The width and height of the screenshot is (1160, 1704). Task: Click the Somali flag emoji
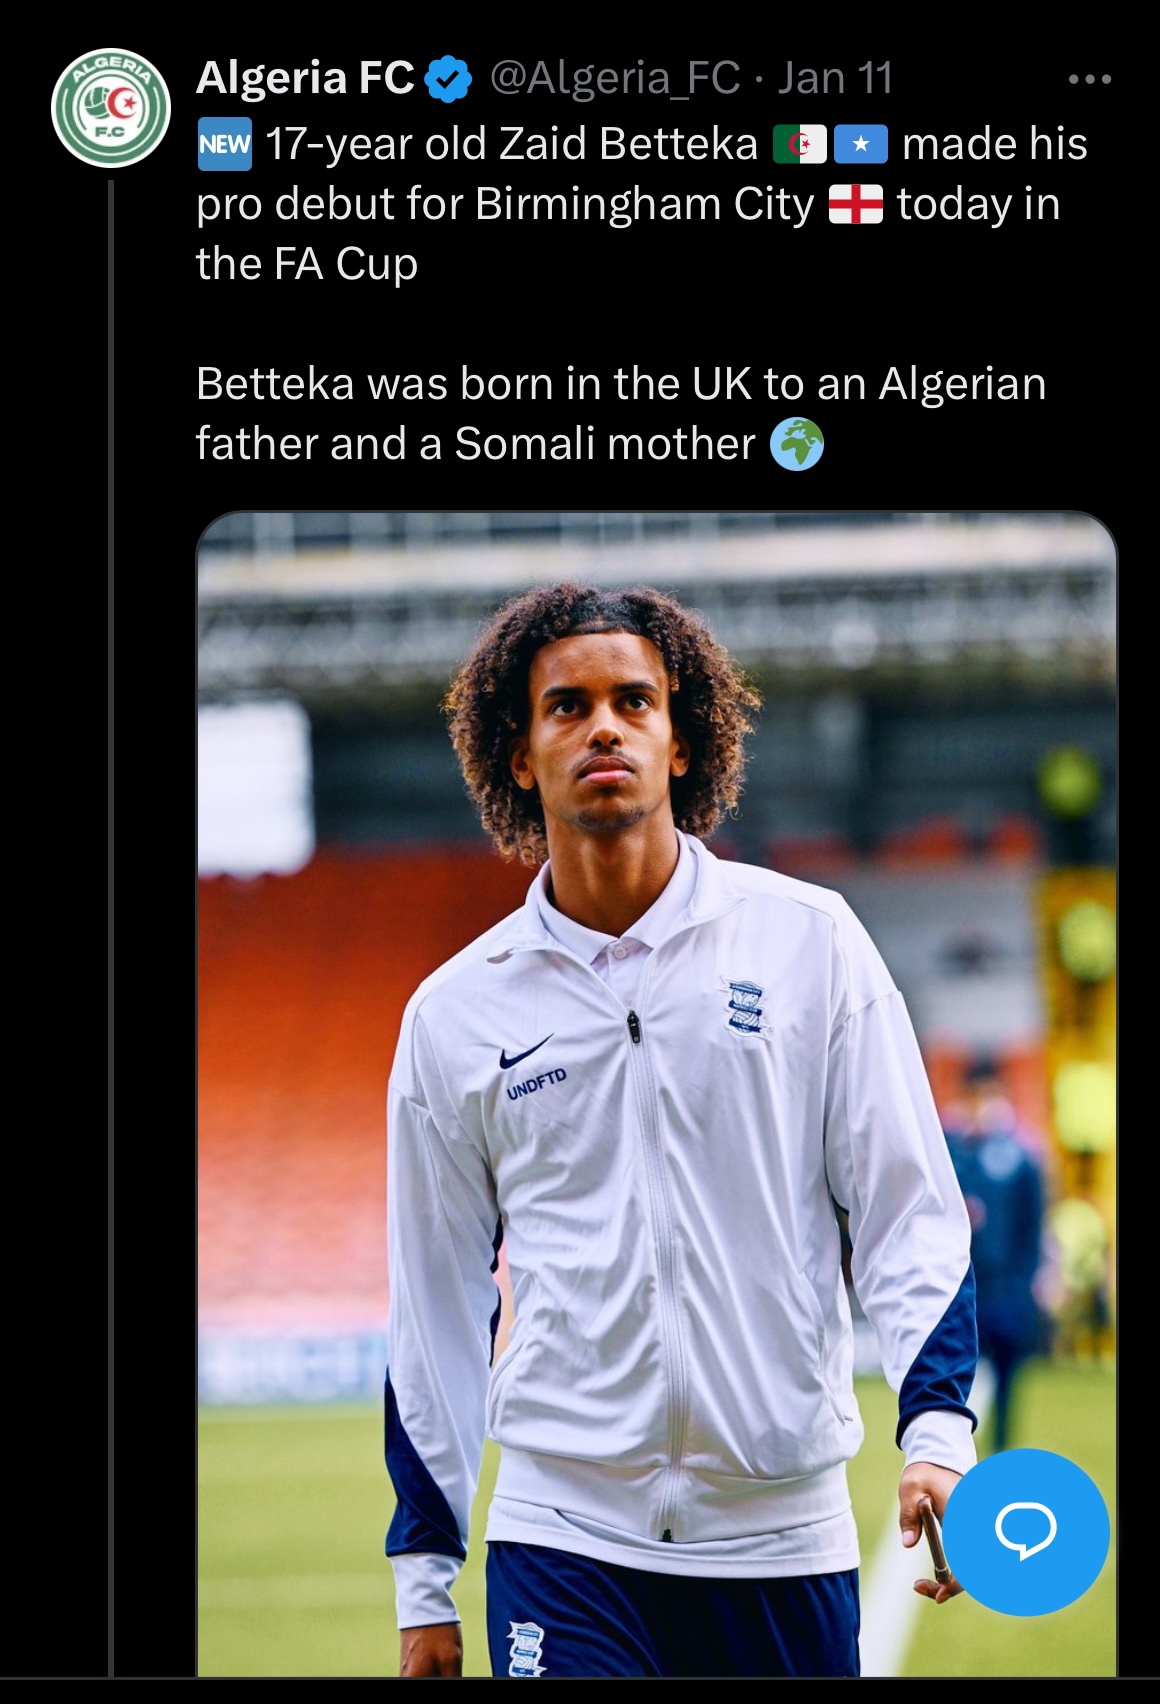860,145
